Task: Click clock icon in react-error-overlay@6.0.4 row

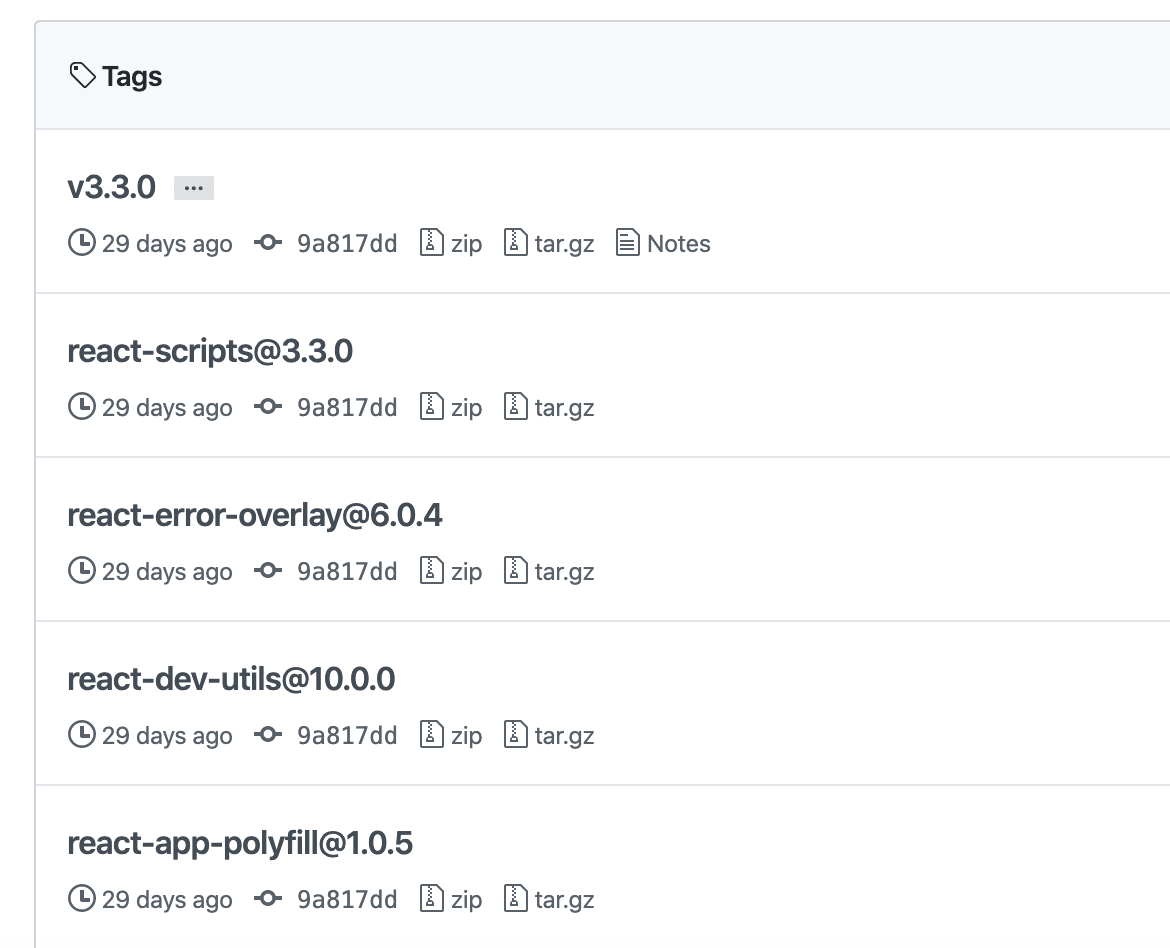Action: 81,571
